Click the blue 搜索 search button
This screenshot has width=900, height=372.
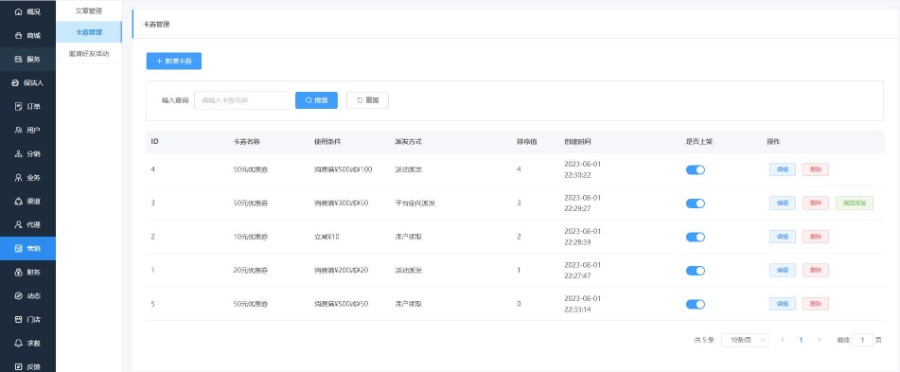(316, 100)
